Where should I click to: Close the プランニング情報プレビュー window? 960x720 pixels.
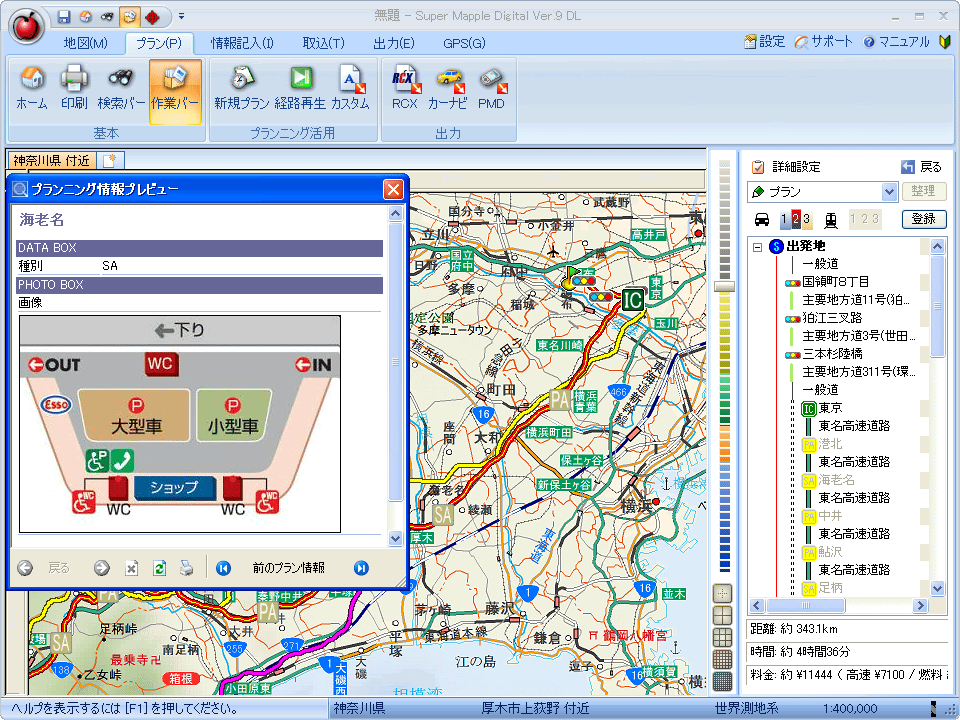[x=393, y=189]
